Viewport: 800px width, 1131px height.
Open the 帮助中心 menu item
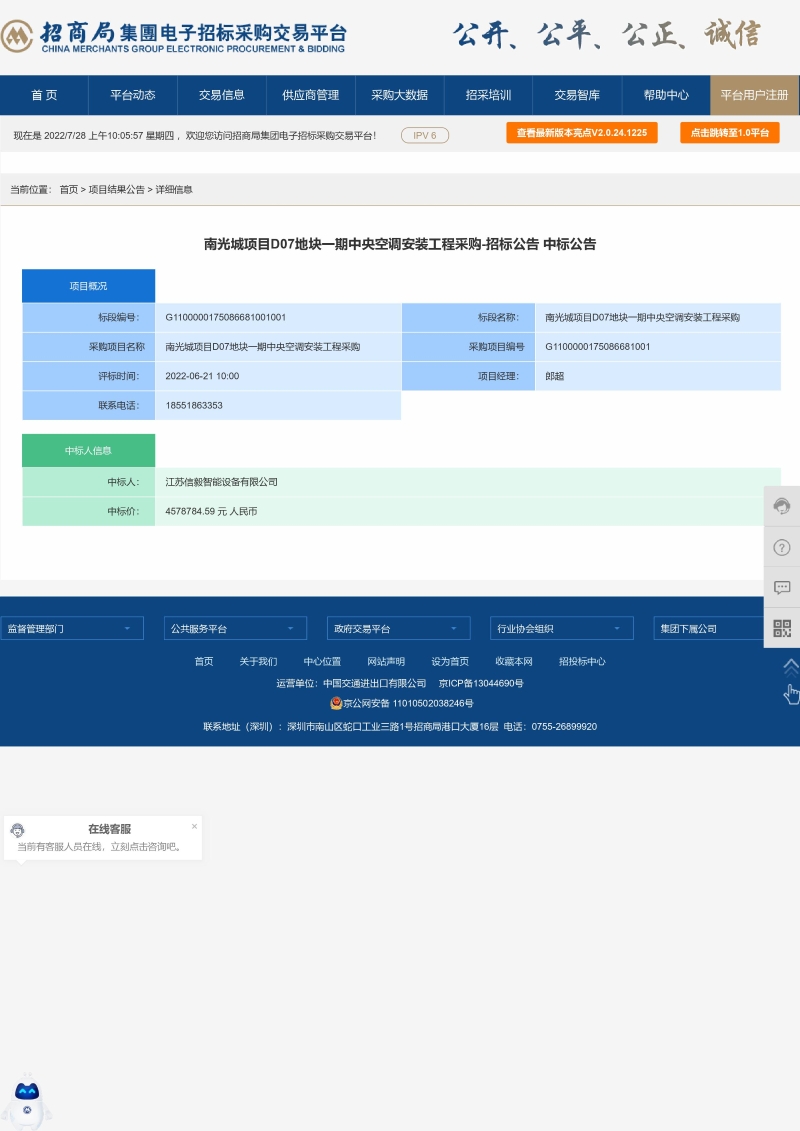click(666, 95)
